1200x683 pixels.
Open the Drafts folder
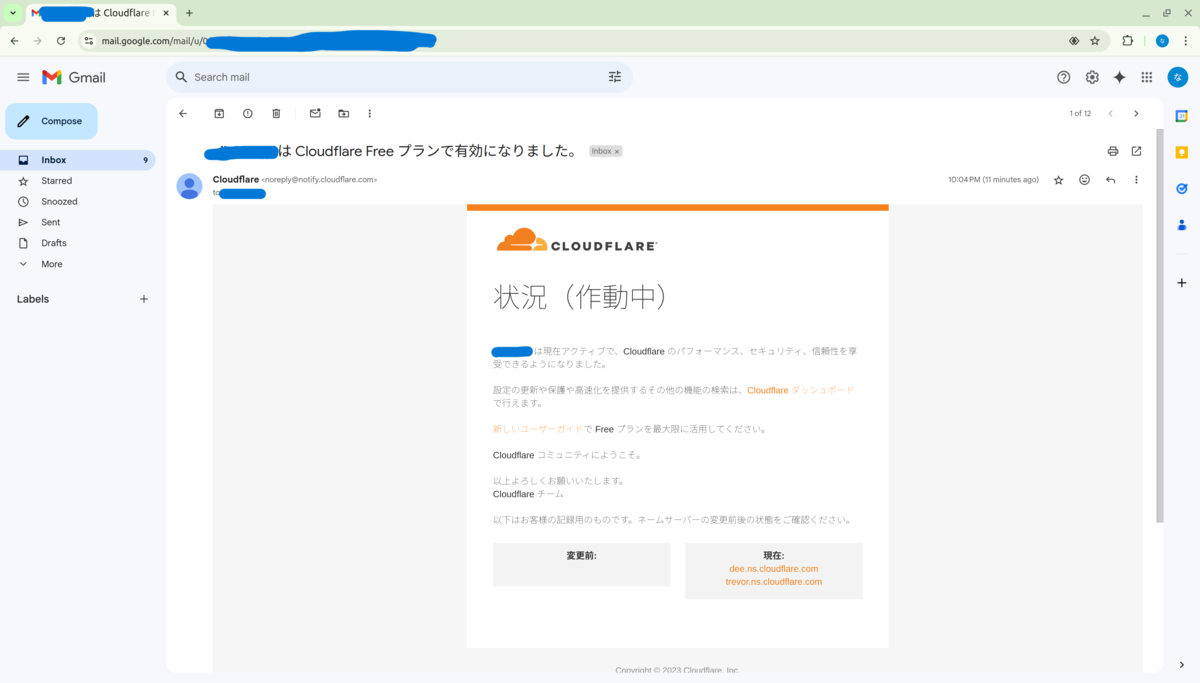pos(78,243)
